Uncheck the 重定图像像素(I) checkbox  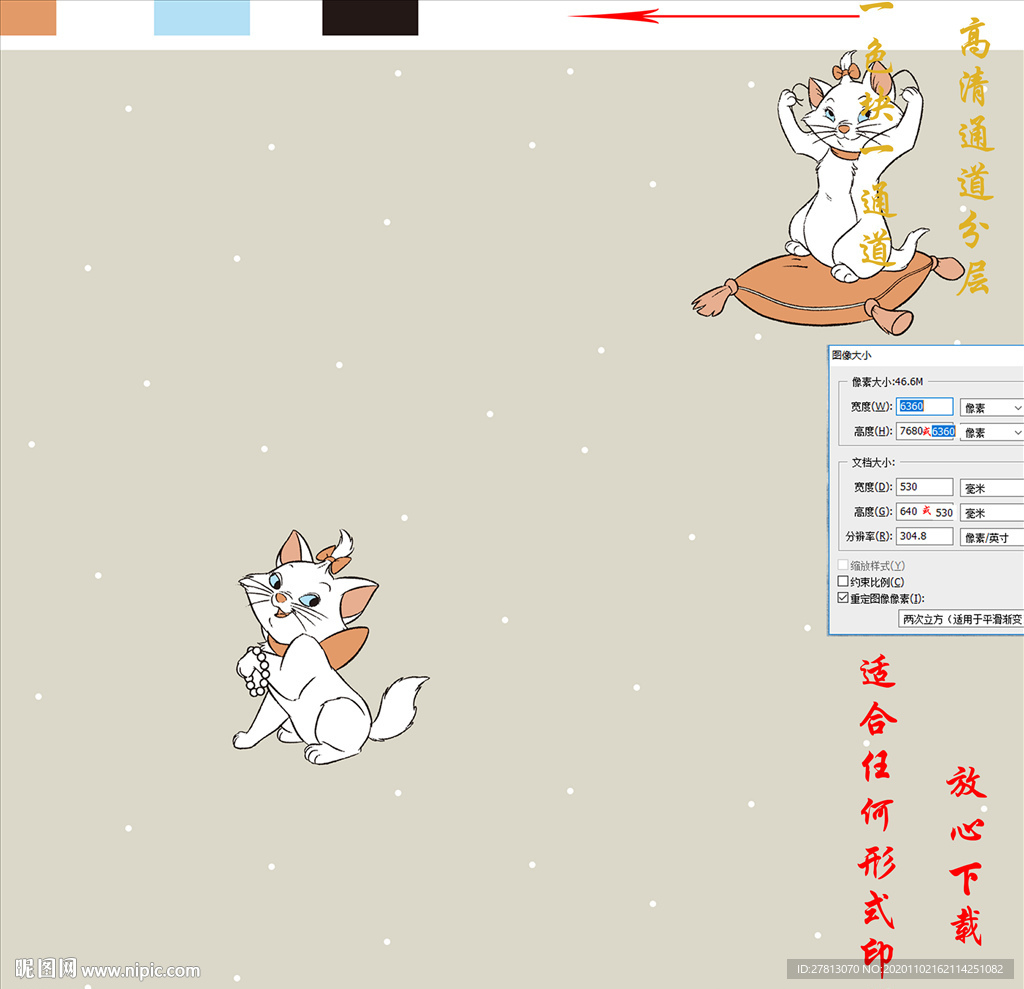[x=843, y=598]
